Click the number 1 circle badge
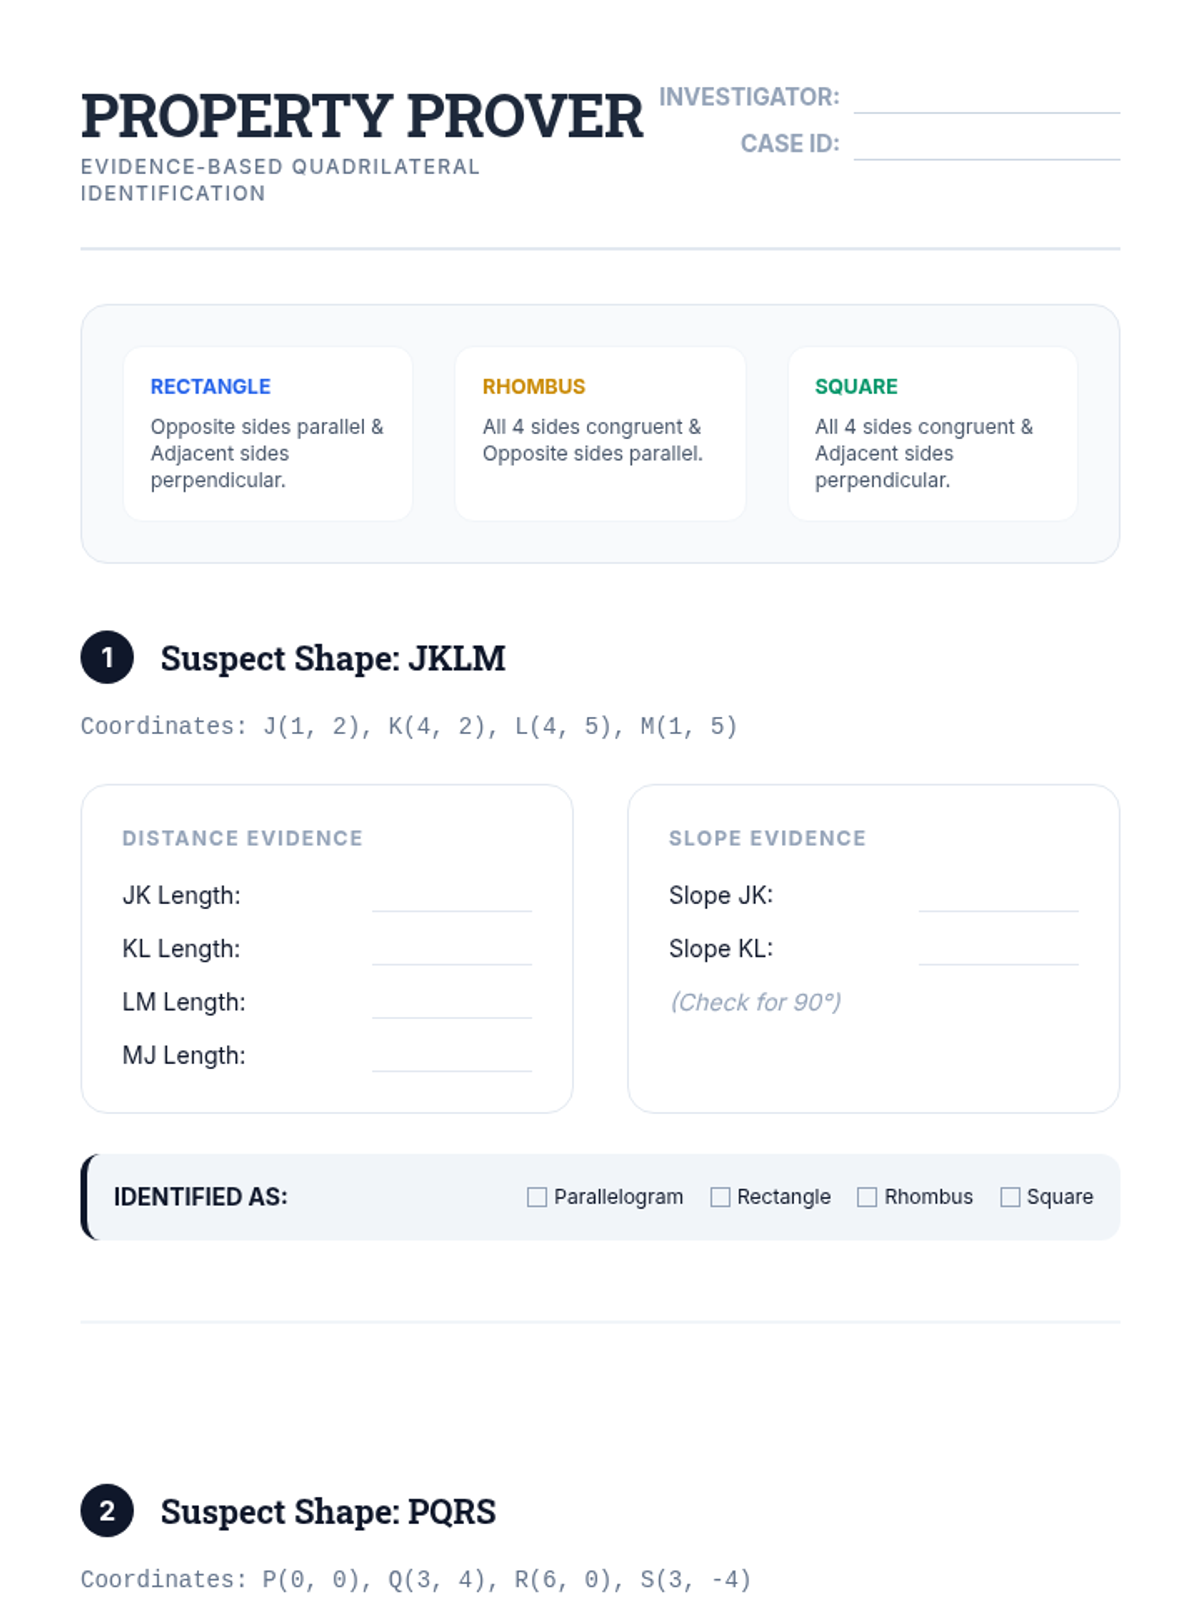Image resolution: width=1200 pixels, height=1600 pixels. [107, 657]
